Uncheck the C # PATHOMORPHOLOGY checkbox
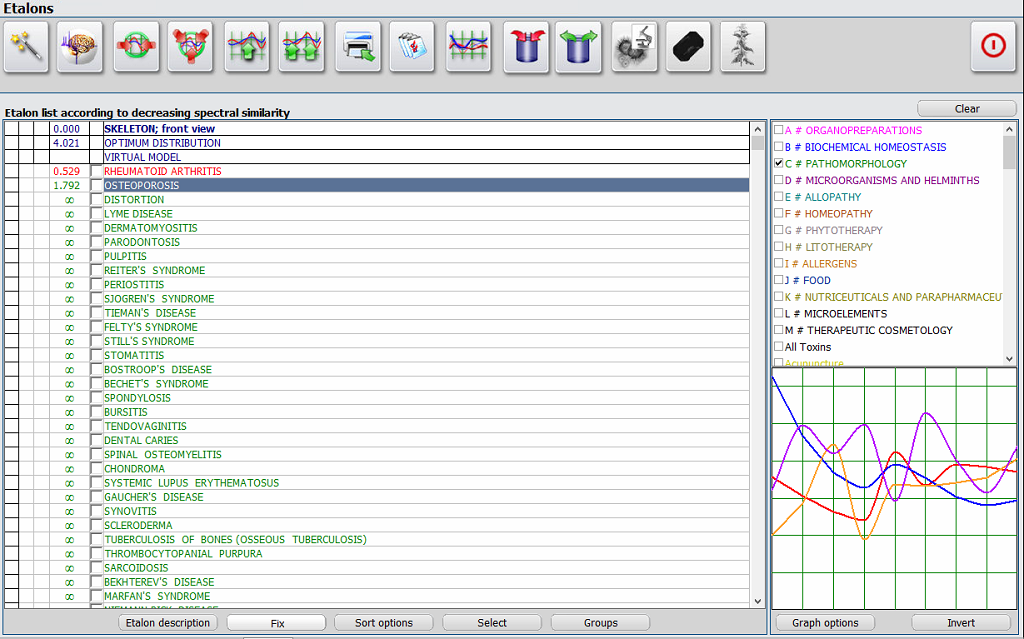1024x639 pixels. pos(779,164)
